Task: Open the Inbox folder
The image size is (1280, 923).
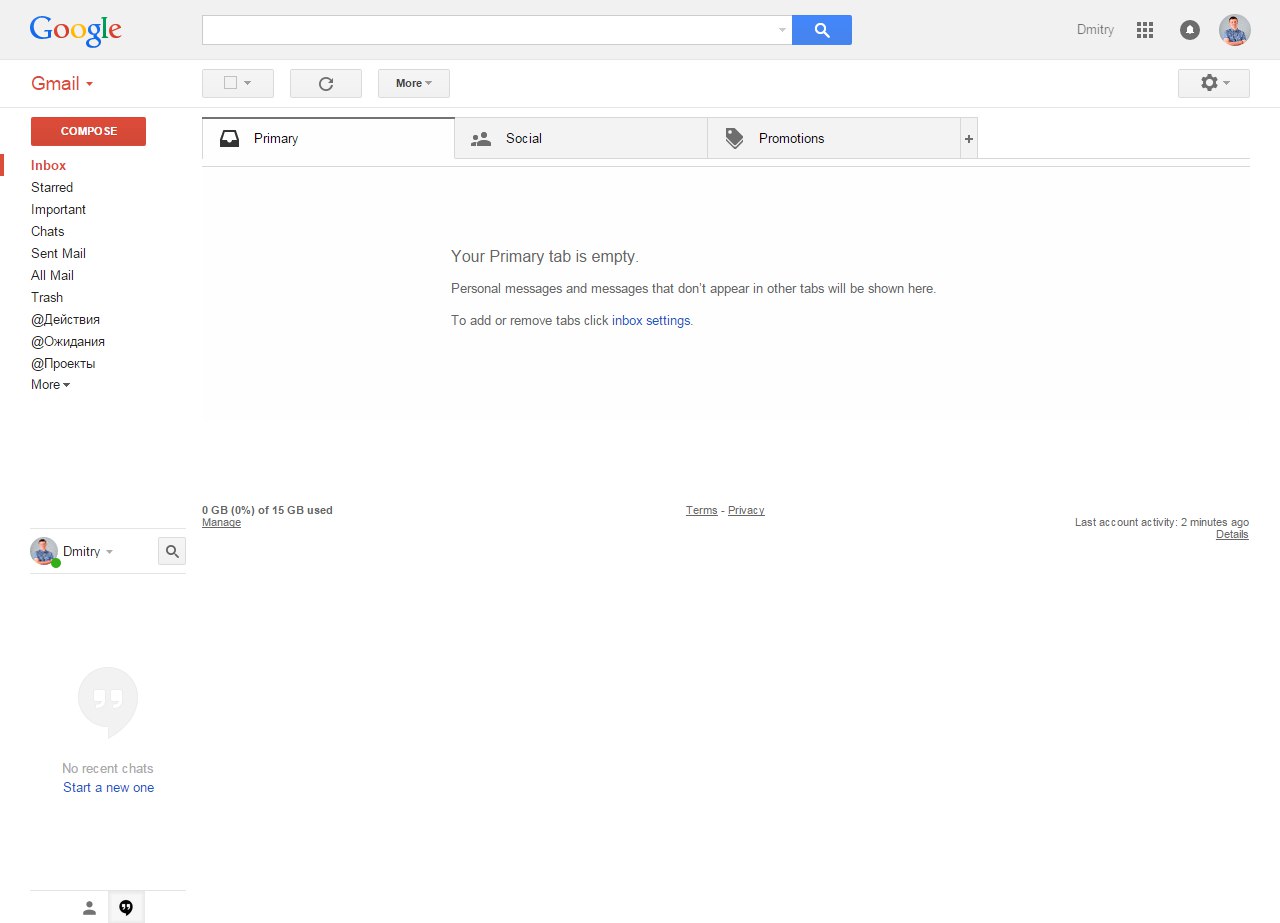Action: [48, 165]
